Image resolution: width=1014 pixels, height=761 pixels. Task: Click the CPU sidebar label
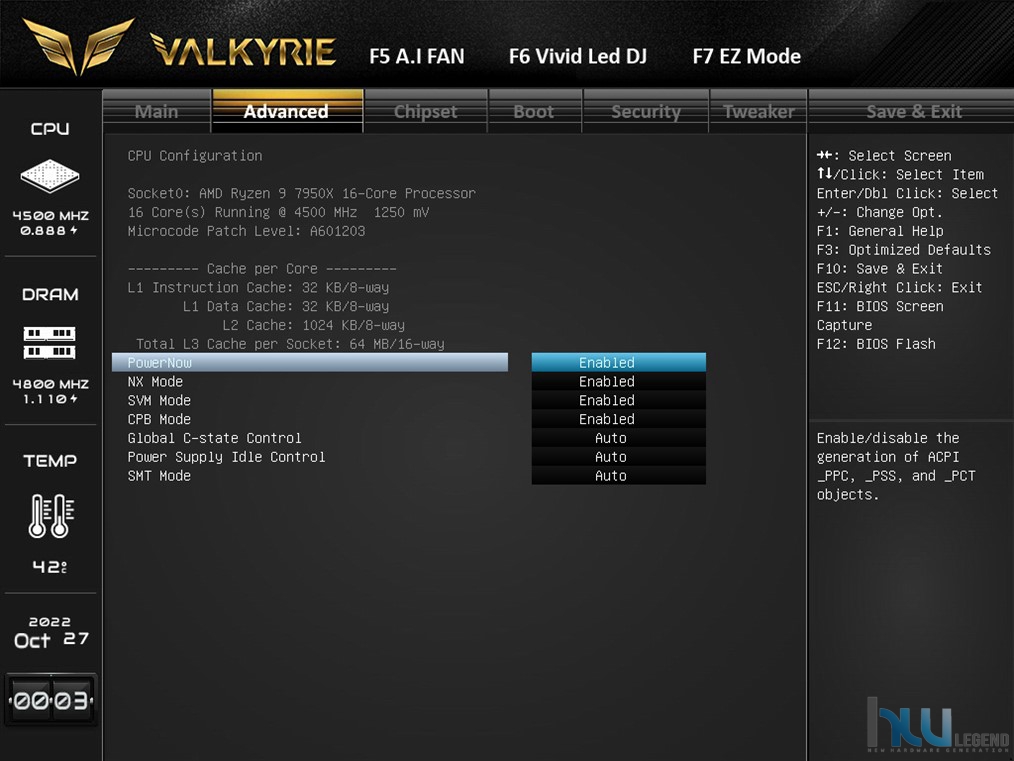coord(50,129)
